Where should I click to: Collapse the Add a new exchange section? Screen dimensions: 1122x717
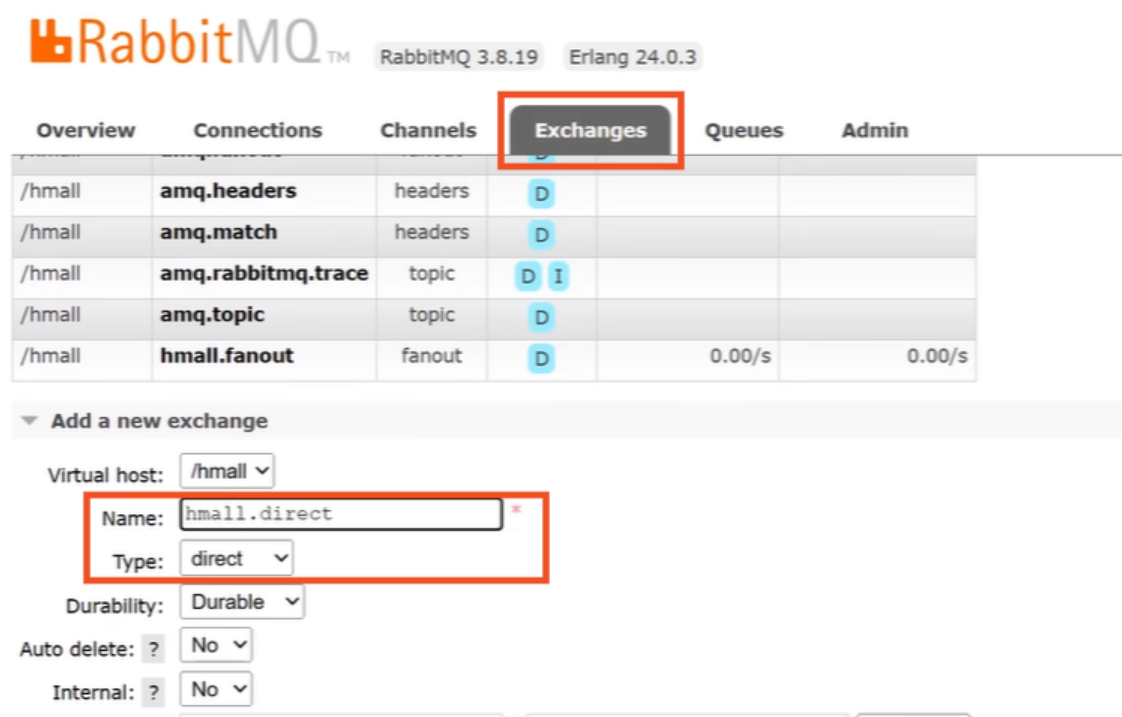[x=159, y=421]
